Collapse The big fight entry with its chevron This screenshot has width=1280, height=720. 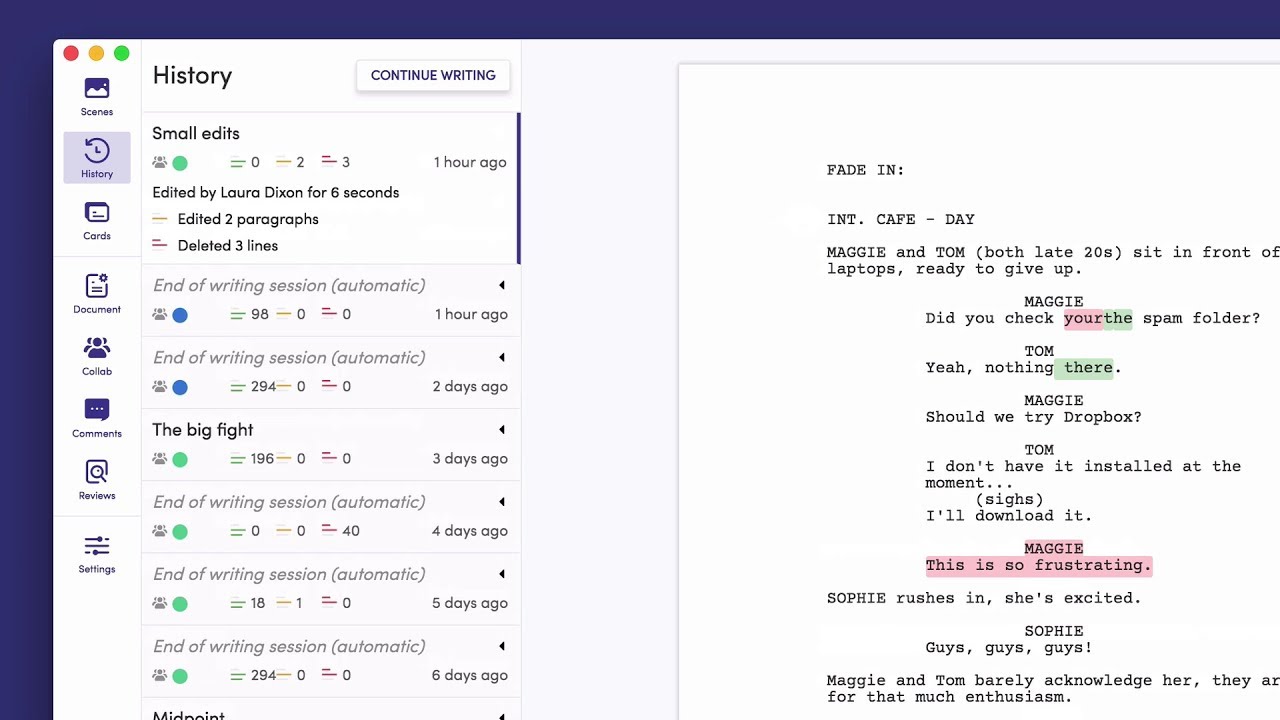coord(501,429)
